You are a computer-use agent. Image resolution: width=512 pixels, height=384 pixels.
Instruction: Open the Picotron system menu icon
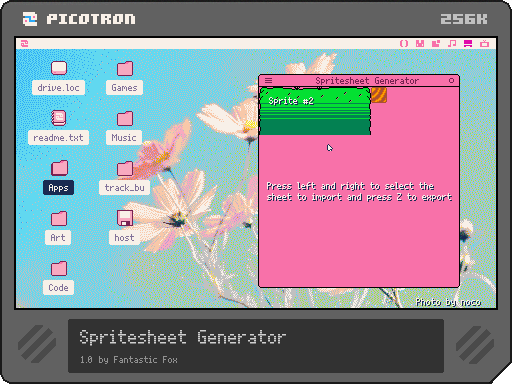pos(25,44)
